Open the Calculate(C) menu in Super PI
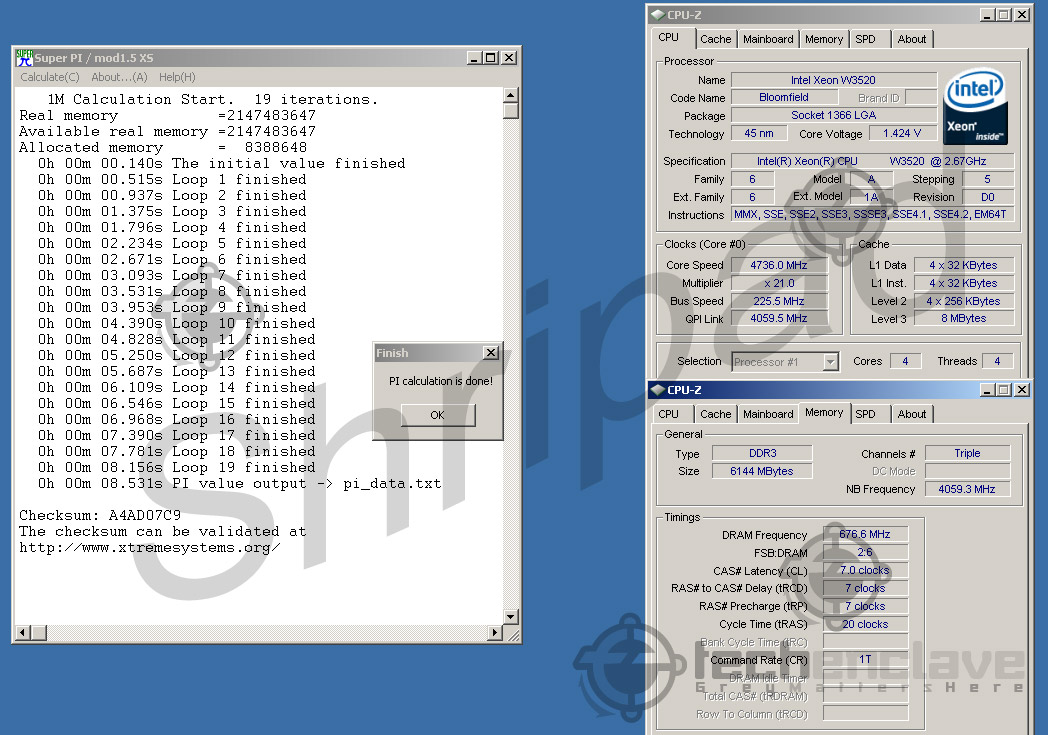This screenshot has width=1048, height=735. pos(49,77)
